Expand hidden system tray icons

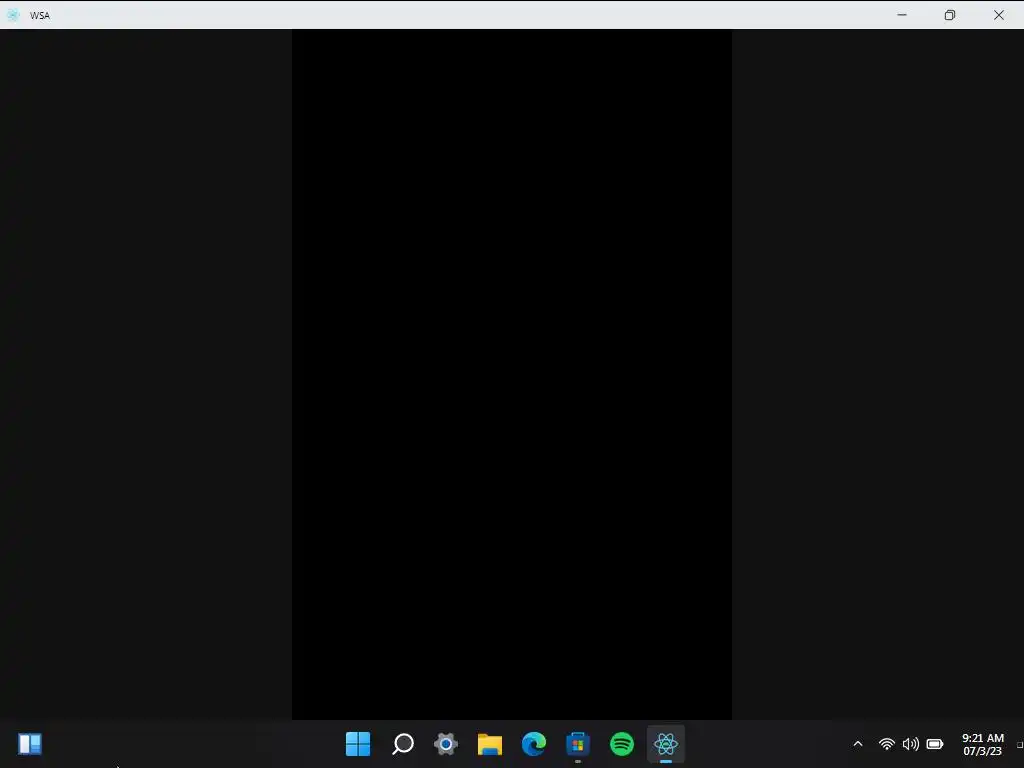pos(858,744)
